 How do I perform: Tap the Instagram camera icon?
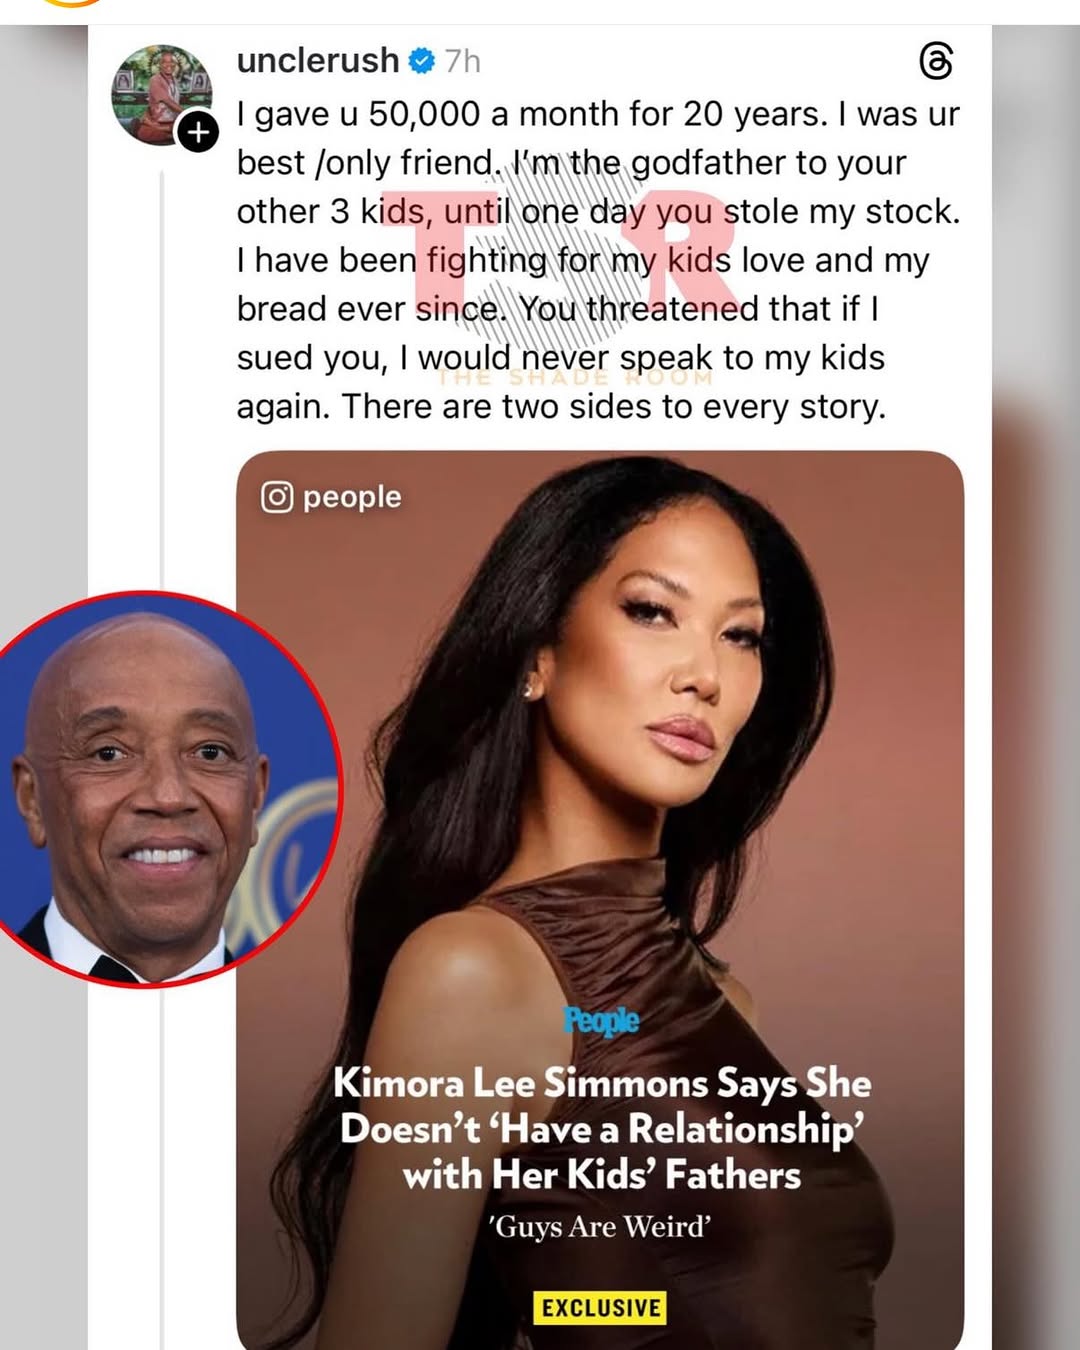[277, 497]
